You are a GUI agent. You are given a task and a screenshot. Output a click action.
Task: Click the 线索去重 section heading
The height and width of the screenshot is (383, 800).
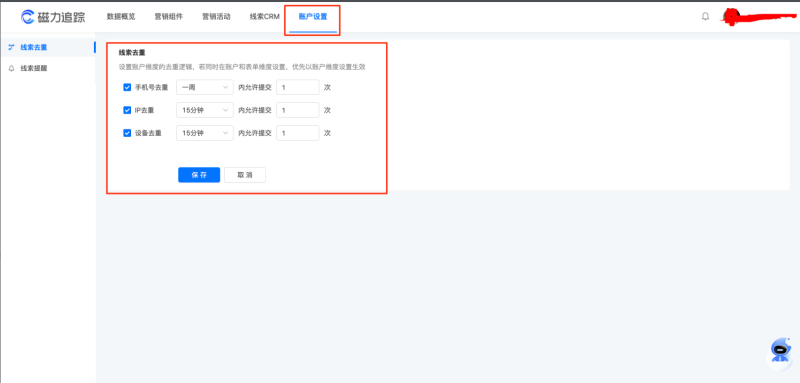133,53
